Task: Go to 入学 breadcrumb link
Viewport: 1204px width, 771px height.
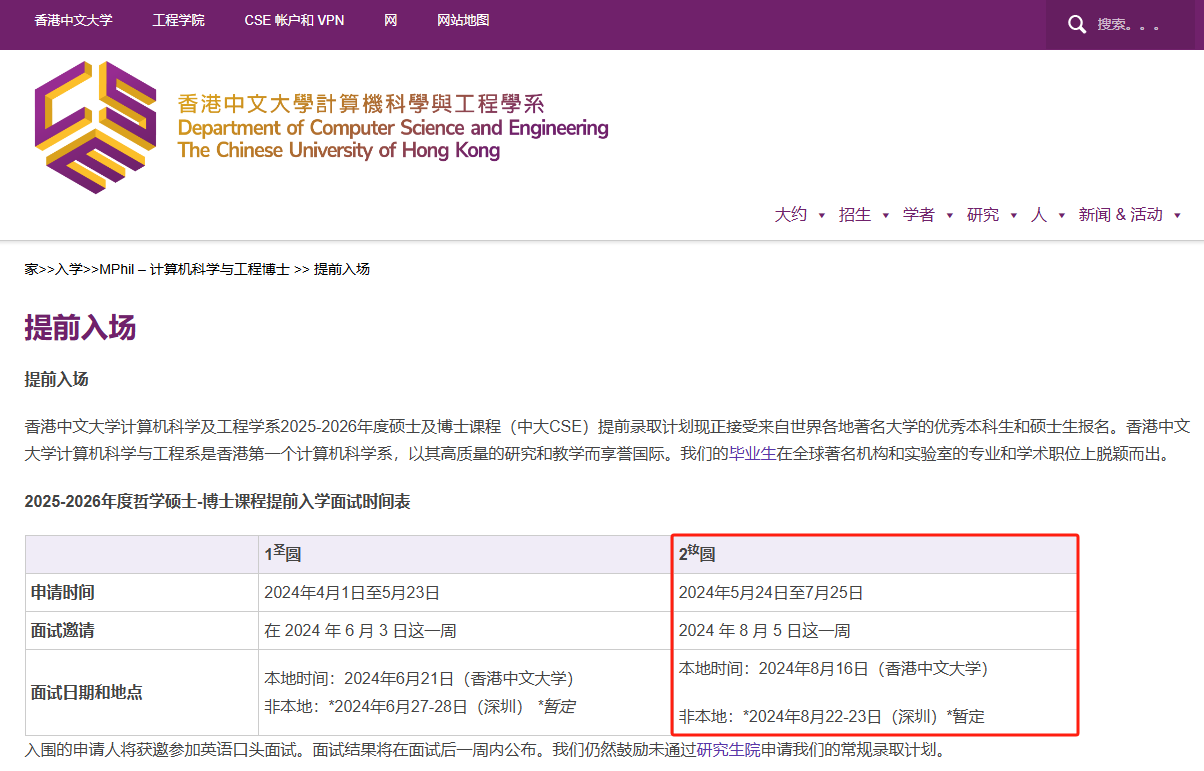Action: coord(68,269)
